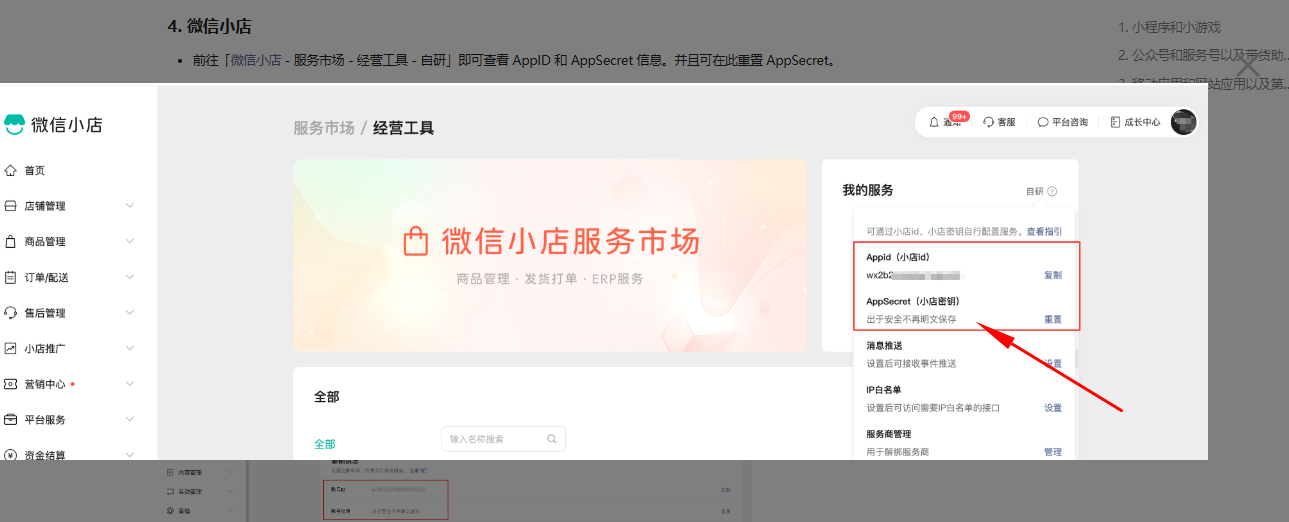Click 设置 for IP白名单
The width and height of the screenshot is (1289, 522).
[1053, 408]
